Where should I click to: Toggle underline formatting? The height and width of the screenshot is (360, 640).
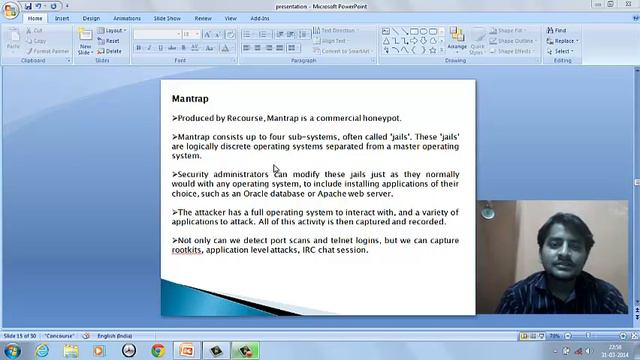coord(160,48)
